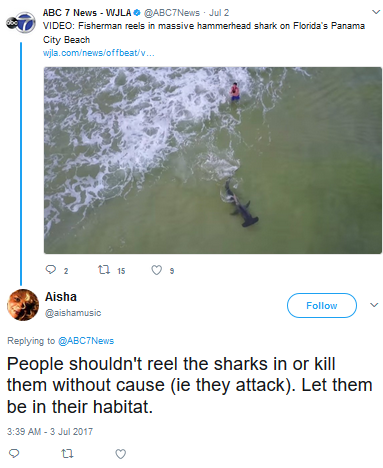Click Aisha's profile picture
The width and height of the screenshot is (383, 468).
point(23,305)
